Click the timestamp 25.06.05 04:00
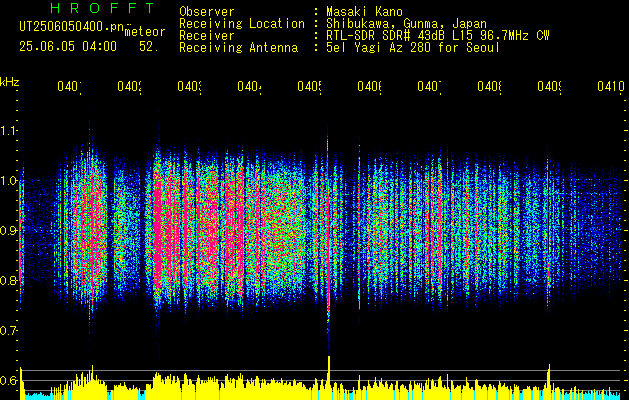 point(68,47)
